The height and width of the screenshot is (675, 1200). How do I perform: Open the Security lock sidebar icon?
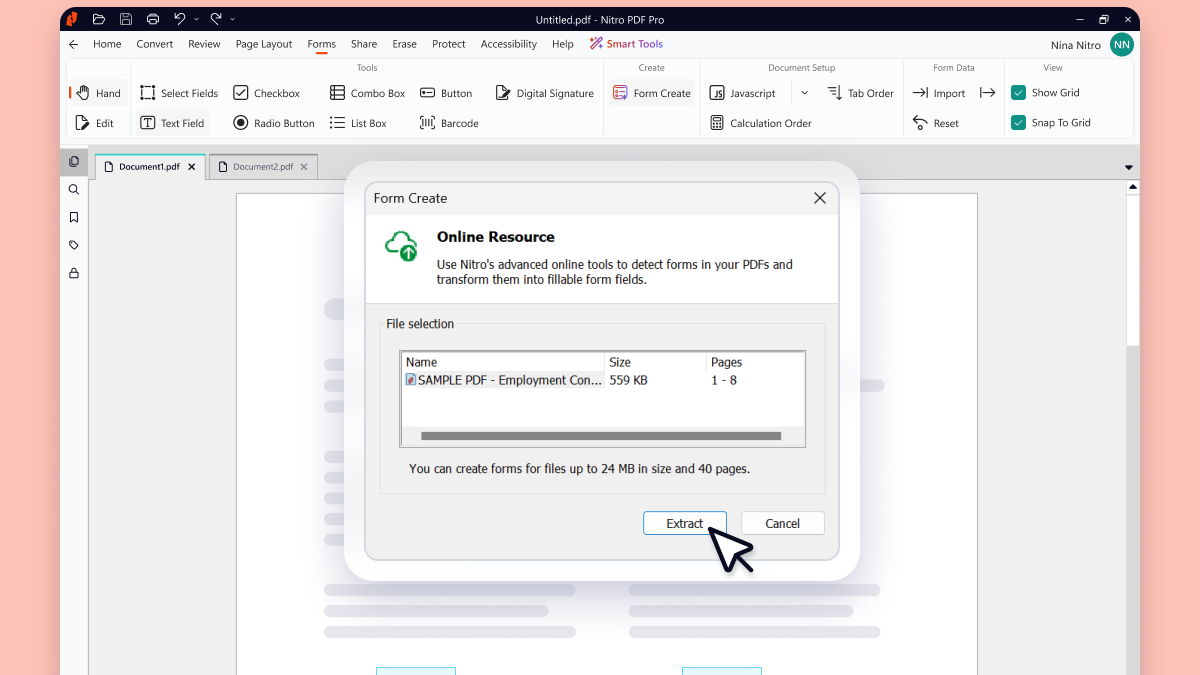[74, 273]
